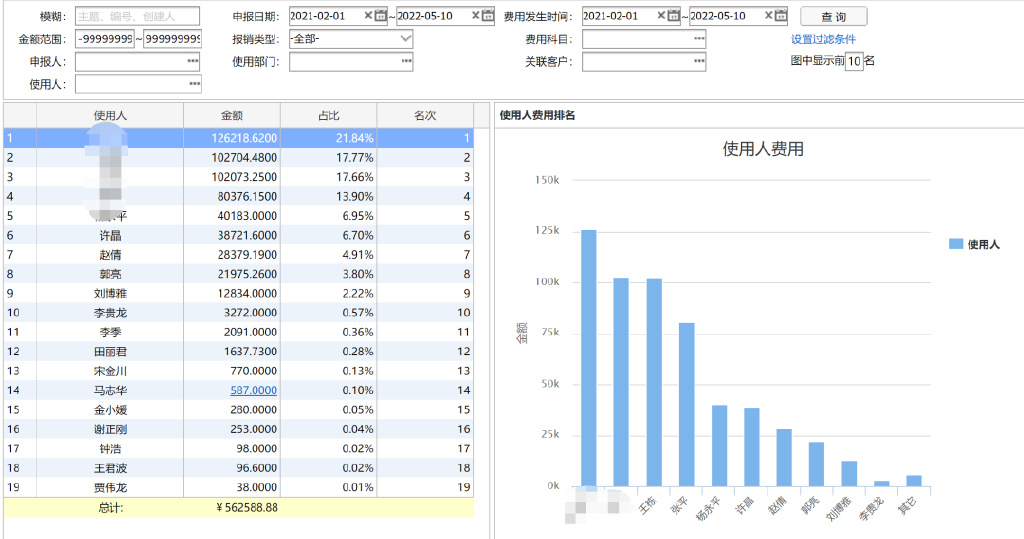Open the 设置过滤条件 link
Image resolution: width=1024 pixels, height=539 pixels.
pyautogui.click(x=823, y=40)
